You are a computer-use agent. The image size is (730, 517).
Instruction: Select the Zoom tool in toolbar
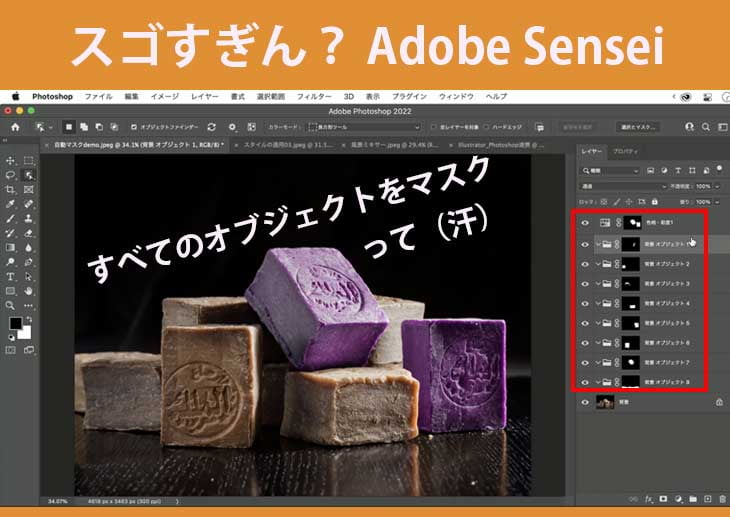coord(10,305)
